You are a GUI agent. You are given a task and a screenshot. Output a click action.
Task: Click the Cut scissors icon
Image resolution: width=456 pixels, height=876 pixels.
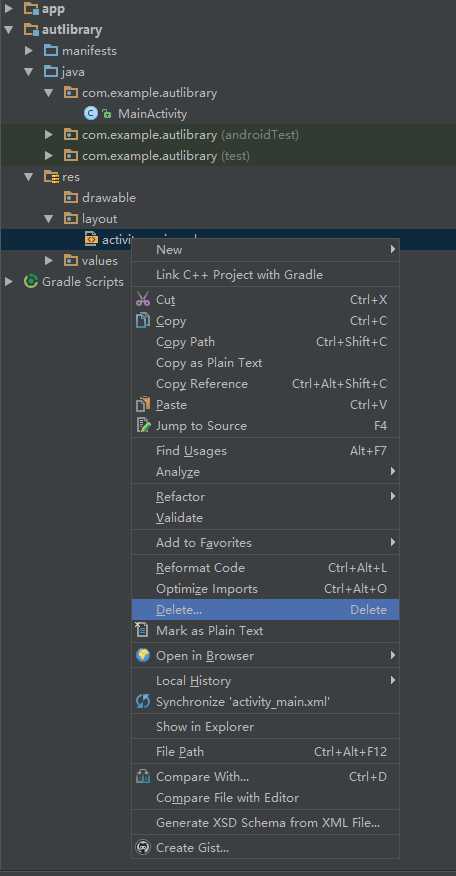[143, 299]
